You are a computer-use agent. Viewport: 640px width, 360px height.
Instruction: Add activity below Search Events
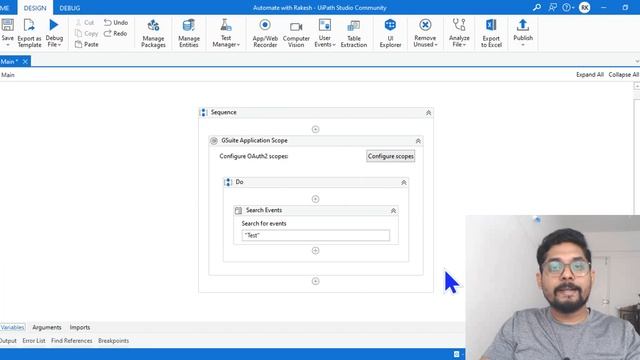[315, 251]
